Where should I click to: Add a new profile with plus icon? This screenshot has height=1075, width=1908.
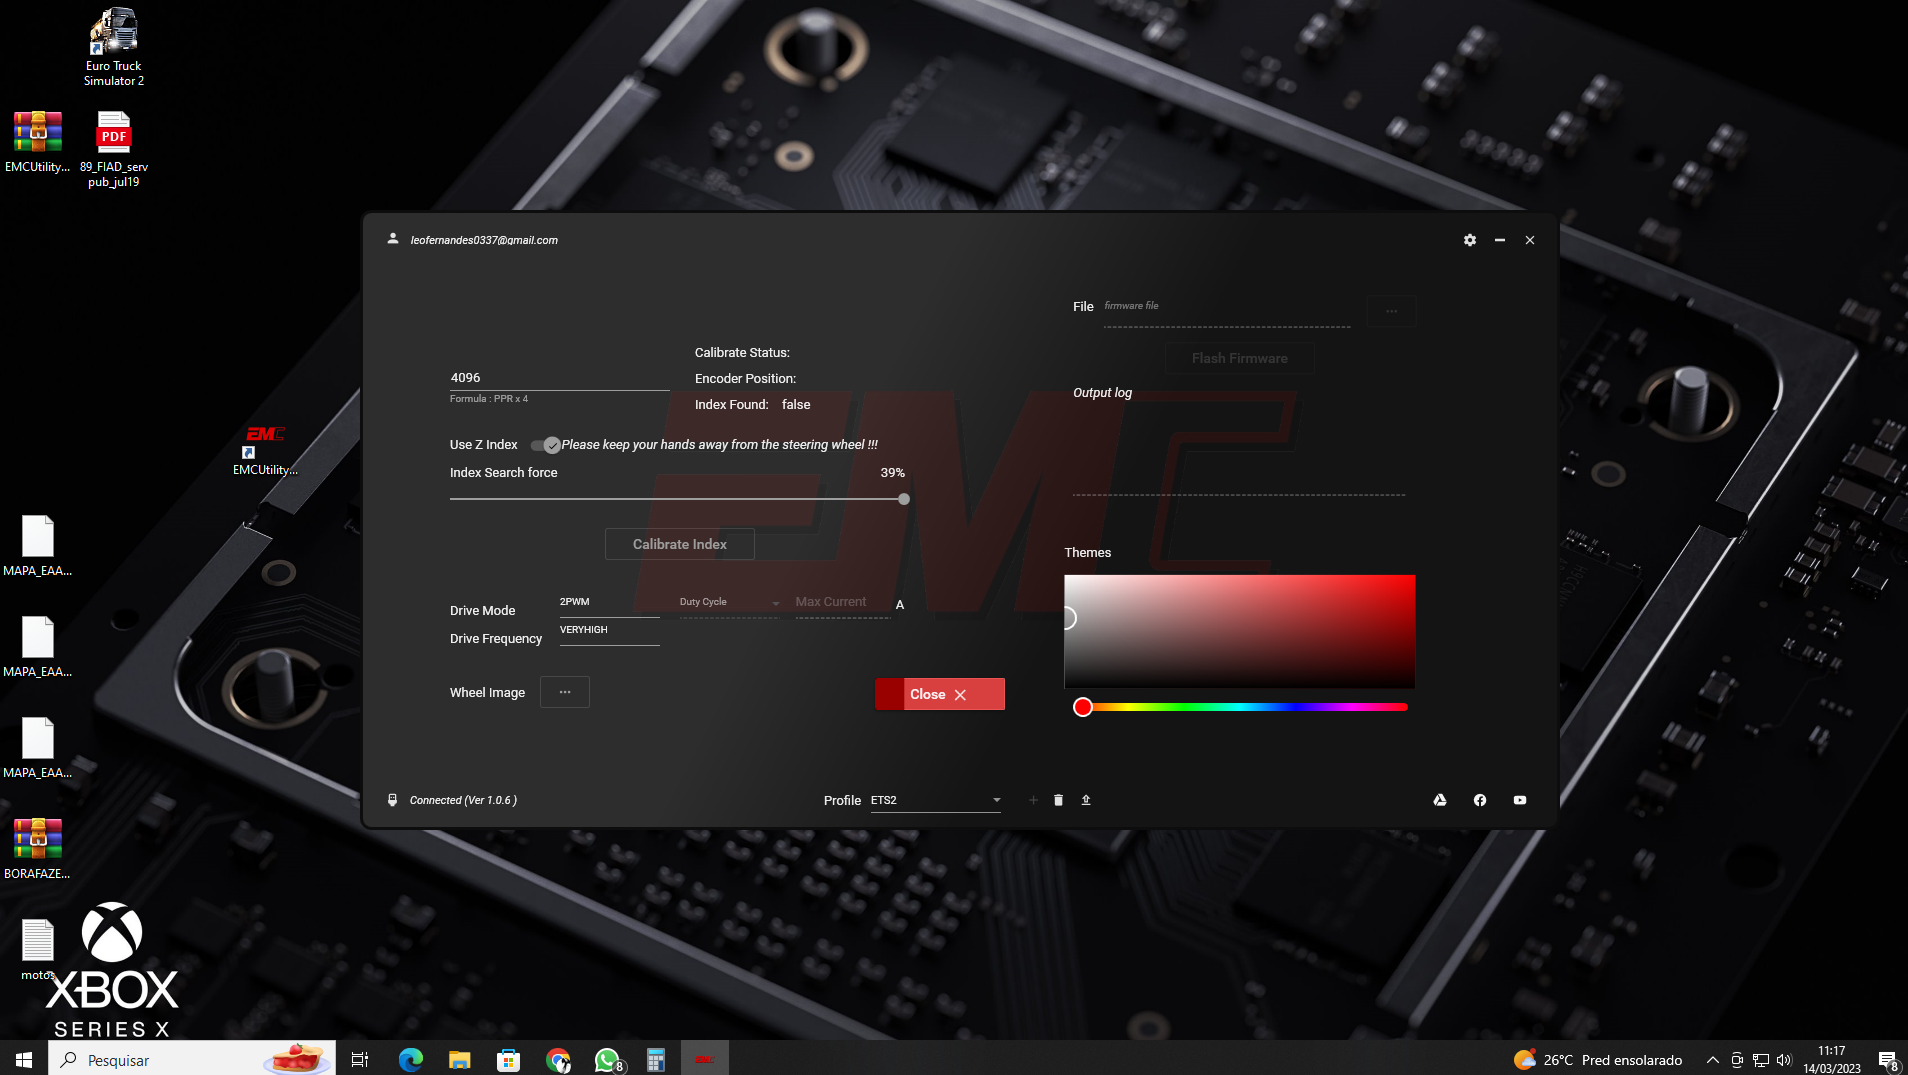coord(1033,800)
